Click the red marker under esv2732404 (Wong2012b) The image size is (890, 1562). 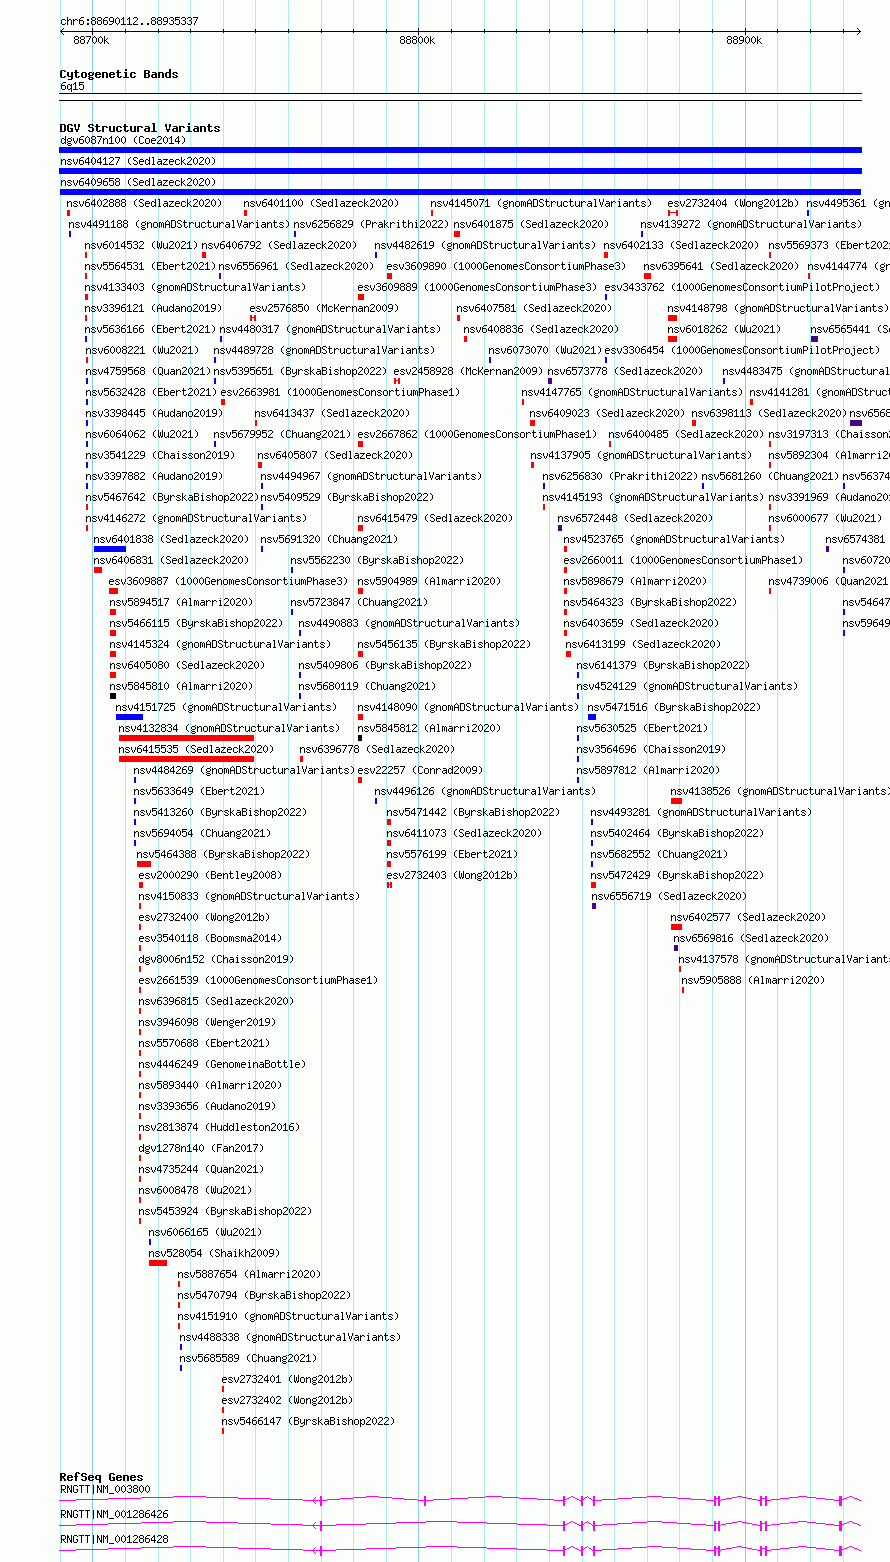pyautogui.click(x=674, y=213)
